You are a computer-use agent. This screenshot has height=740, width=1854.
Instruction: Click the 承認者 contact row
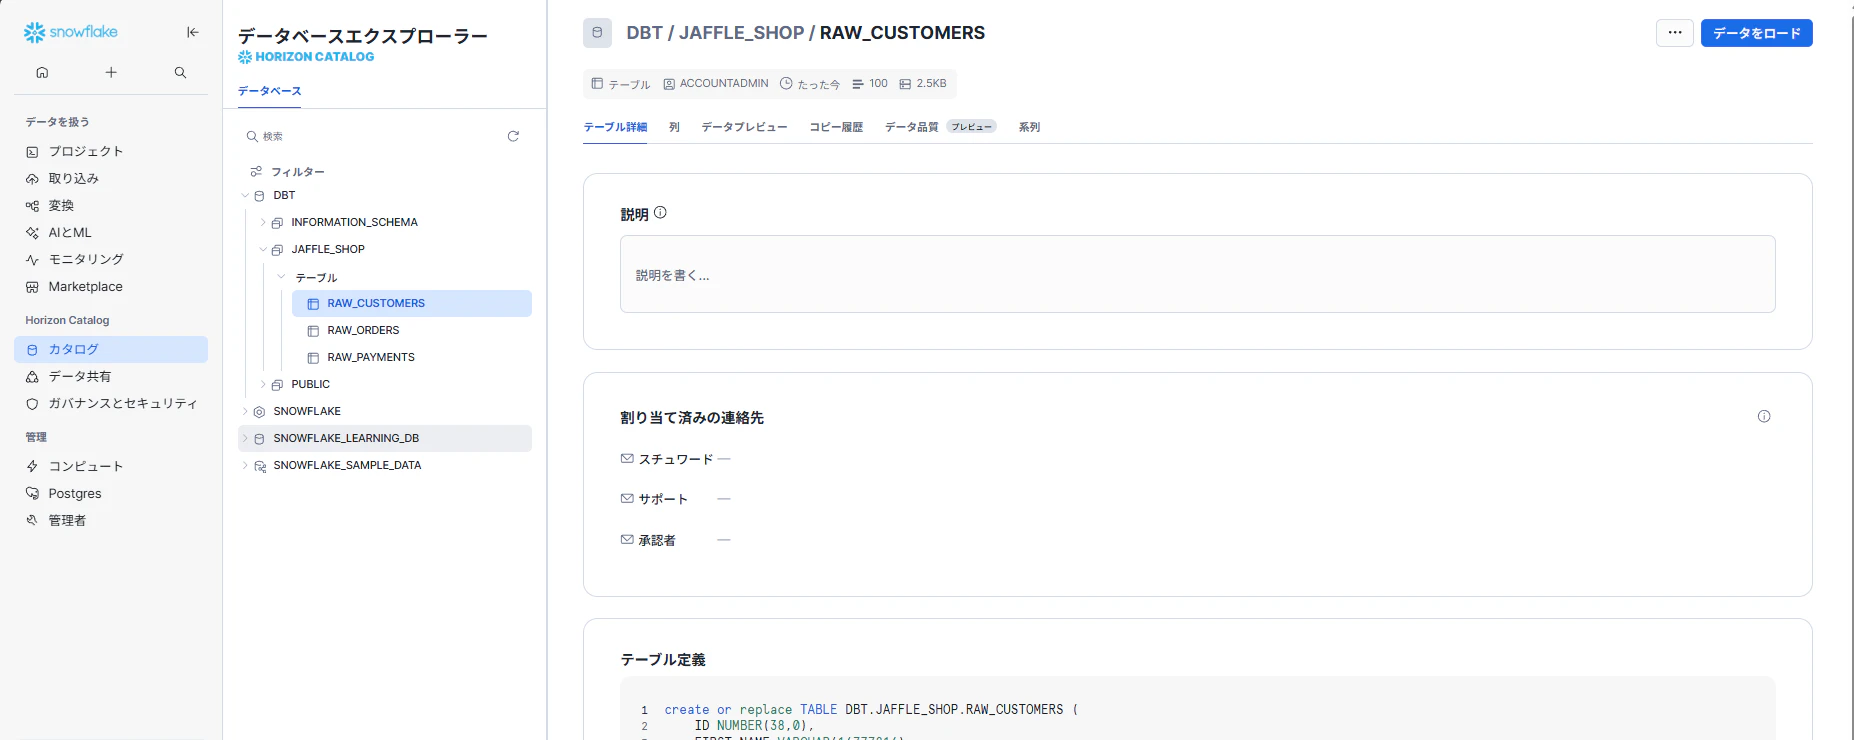[x=676, y=540]
